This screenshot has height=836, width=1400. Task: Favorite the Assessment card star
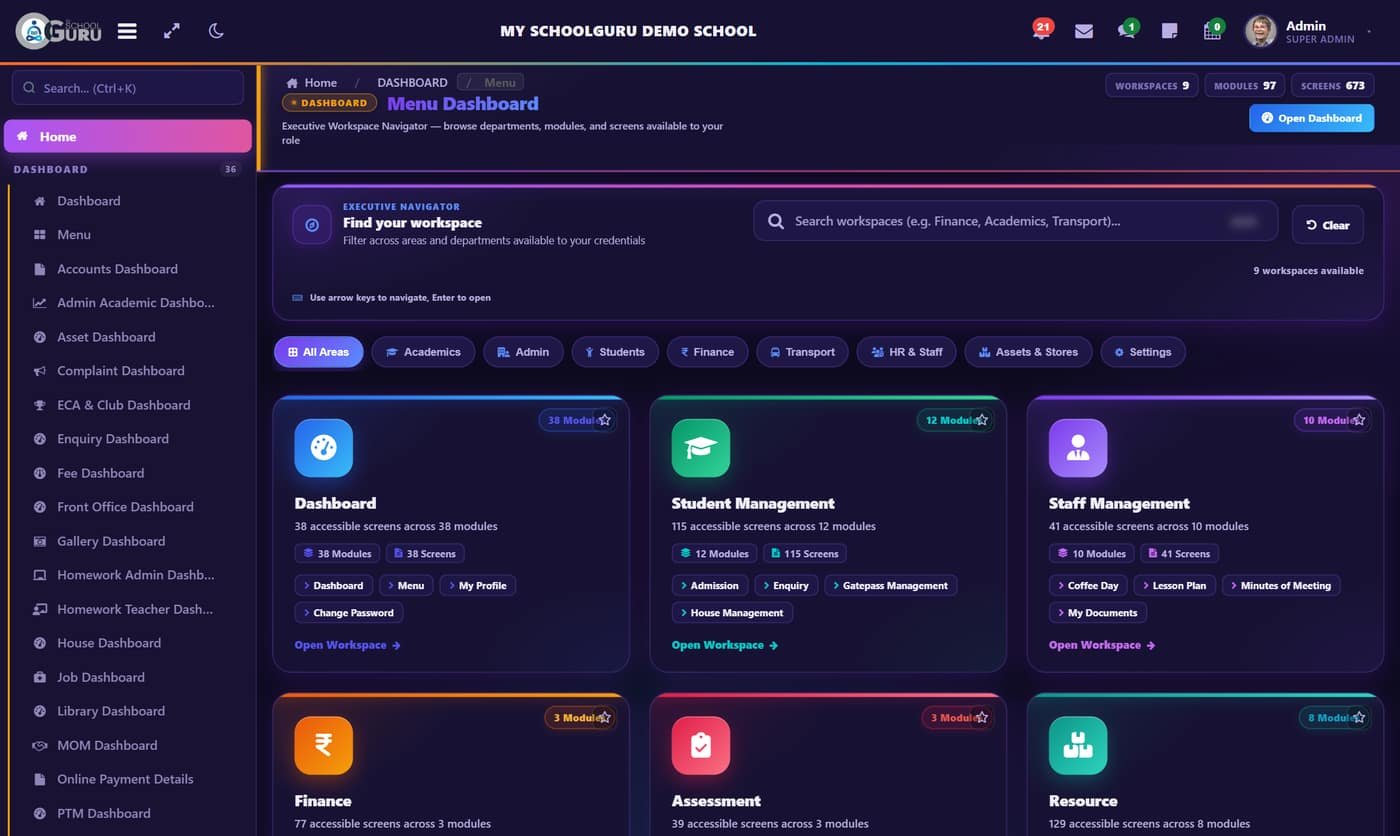(982, 717)
